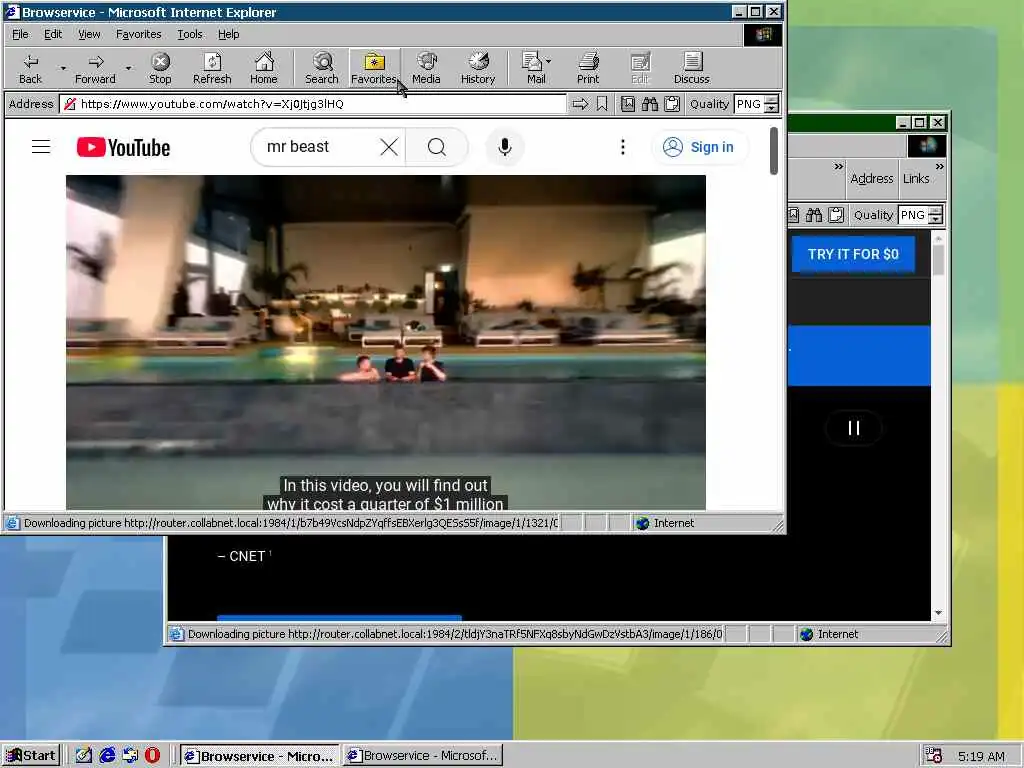Viewport: 1024px width, 768px height.
Task: Open the Edit menu
Action: pyautogui.click(x=53, y=34)
